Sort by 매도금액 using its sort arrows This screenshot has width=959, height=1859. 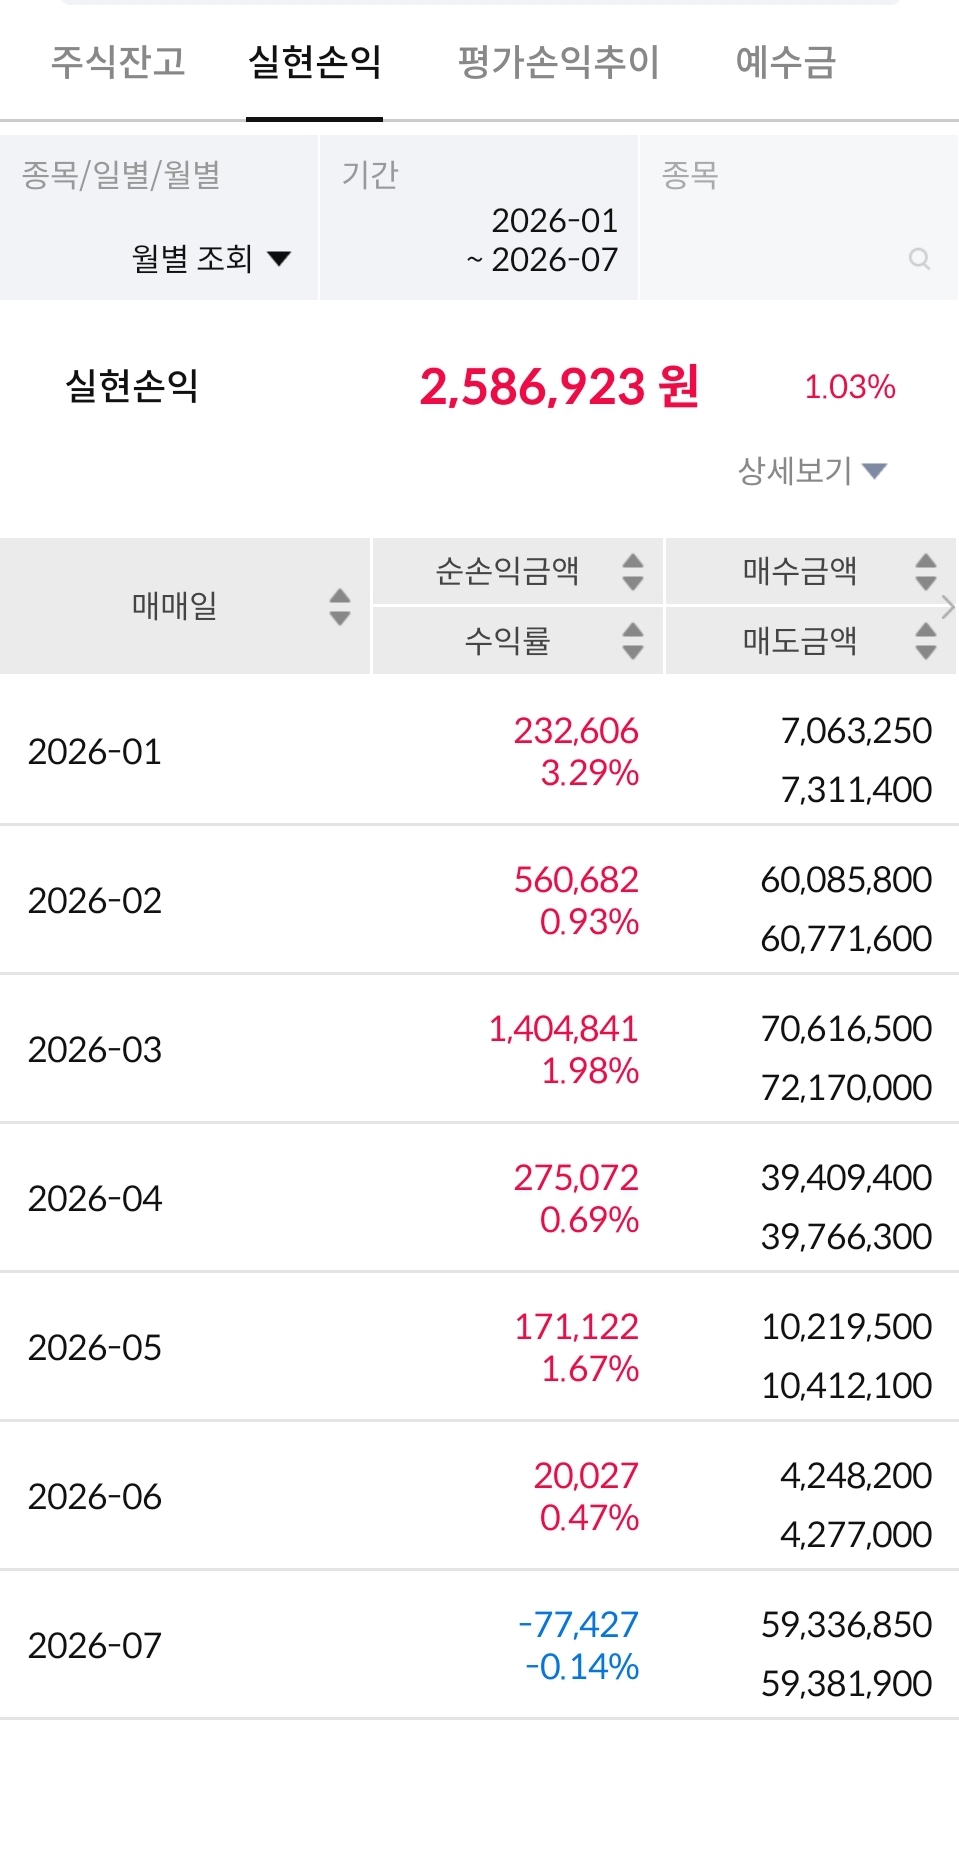[926, 641]
